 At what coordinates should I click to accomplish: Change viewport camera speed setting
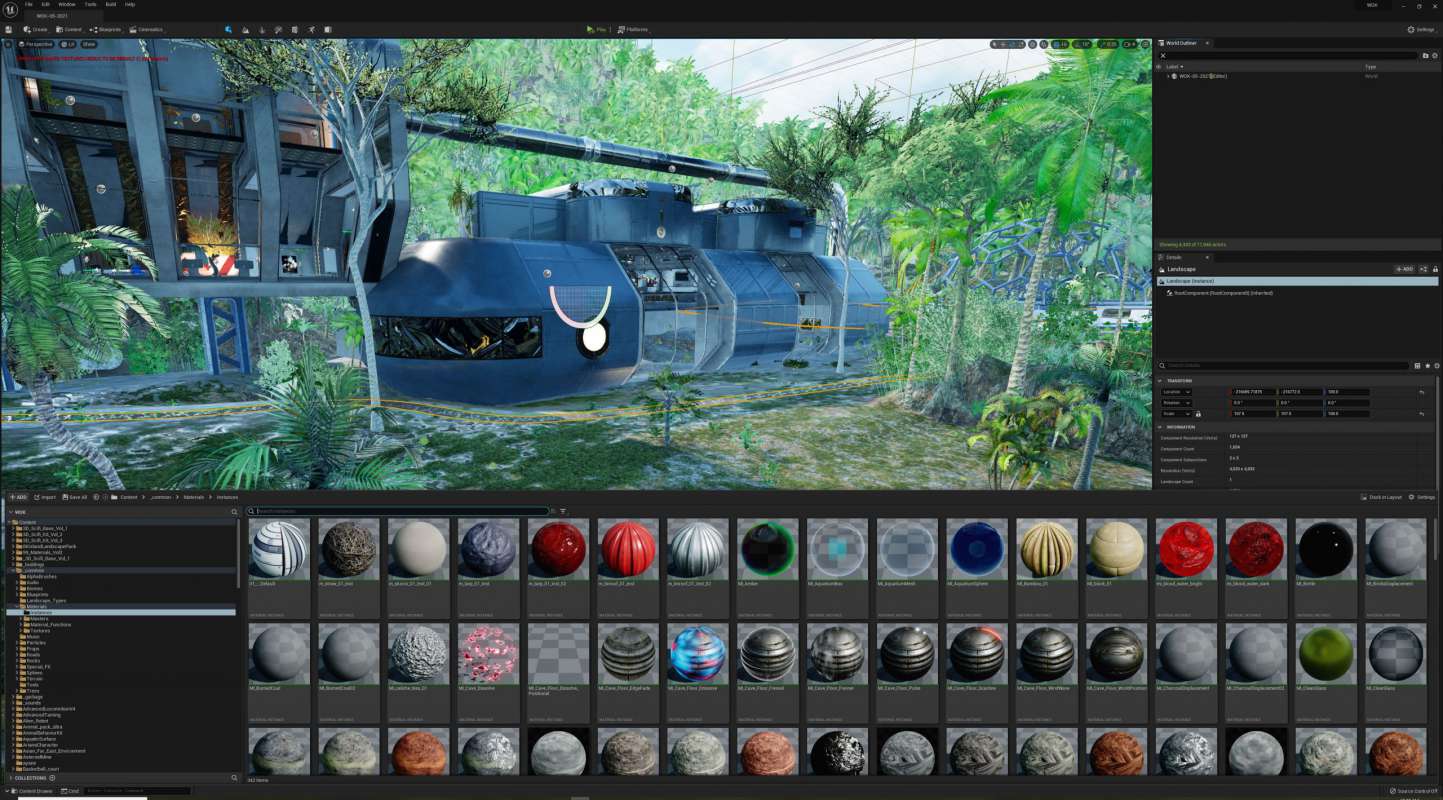coord(1130,44)
